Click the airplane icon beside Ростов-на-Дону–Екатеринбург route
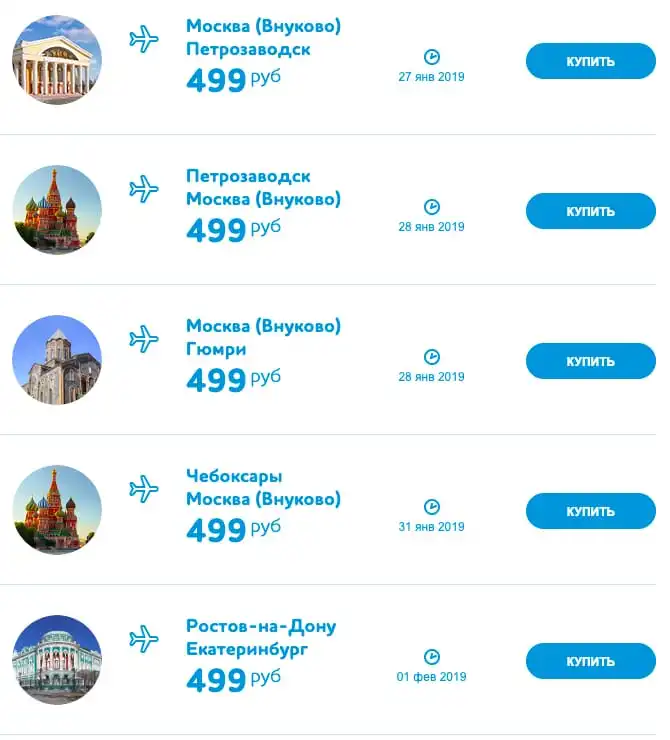Image resolution: width=670 pixels, height=740 pixels. tap(144, 639)
